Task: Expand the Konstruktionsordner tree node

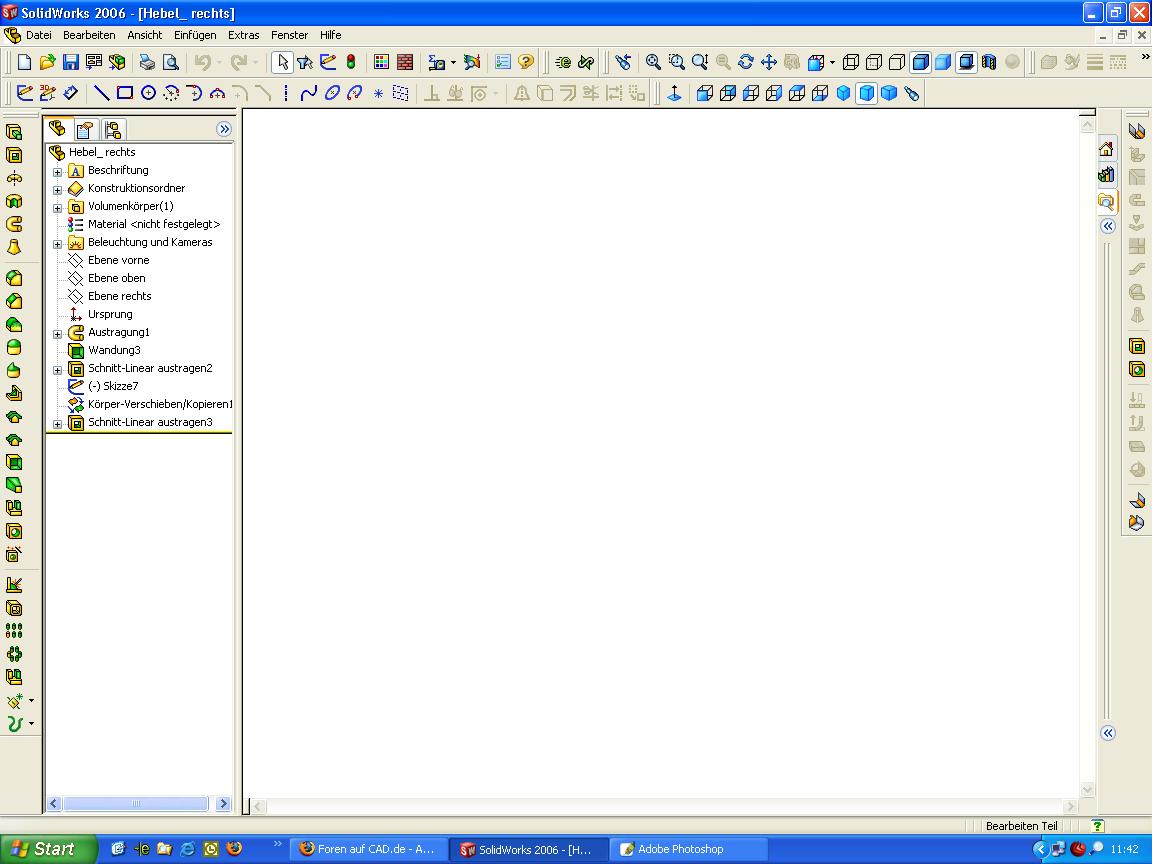Action: [57, 190]
